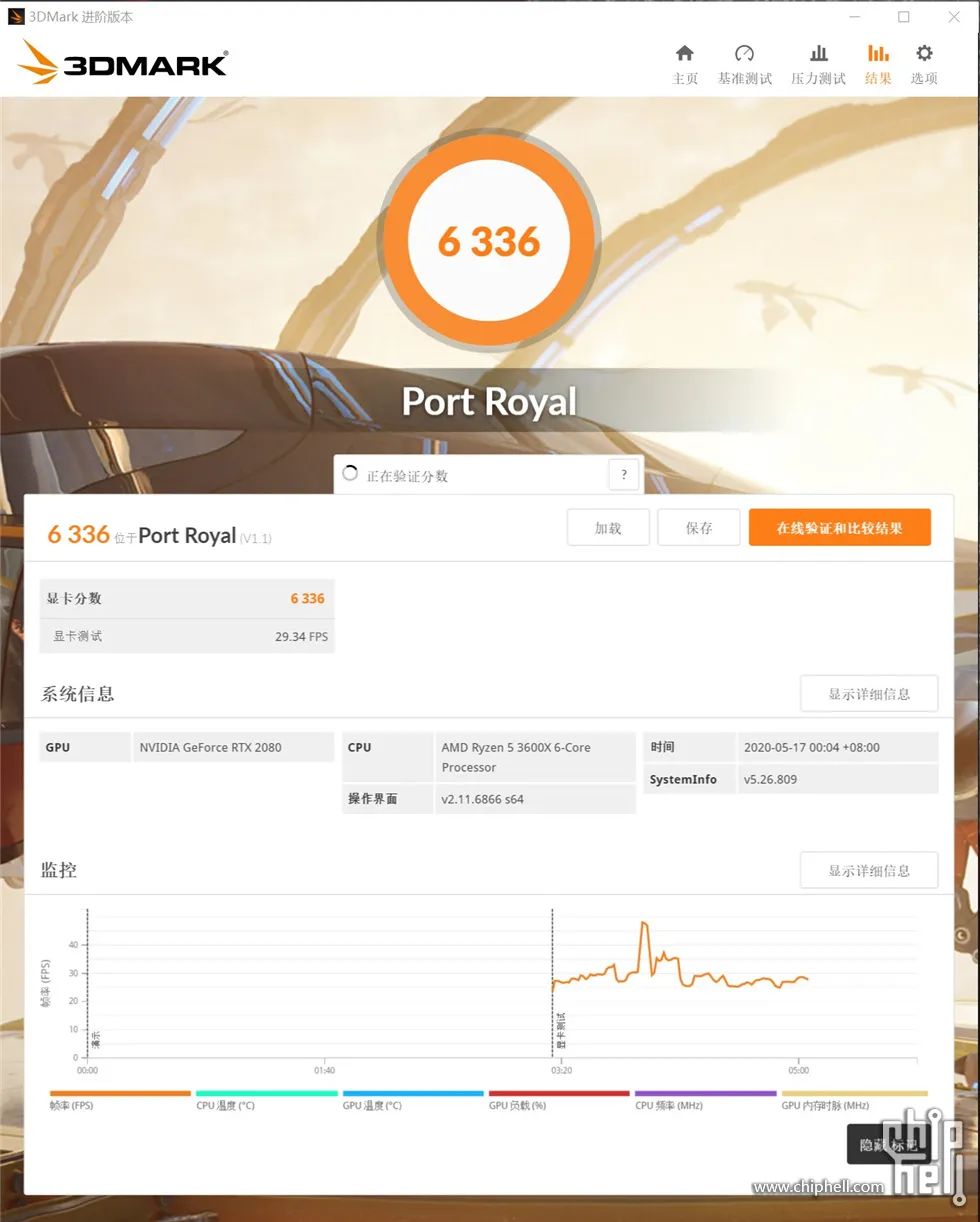Click the Port Royal banner title

(489, 402)
